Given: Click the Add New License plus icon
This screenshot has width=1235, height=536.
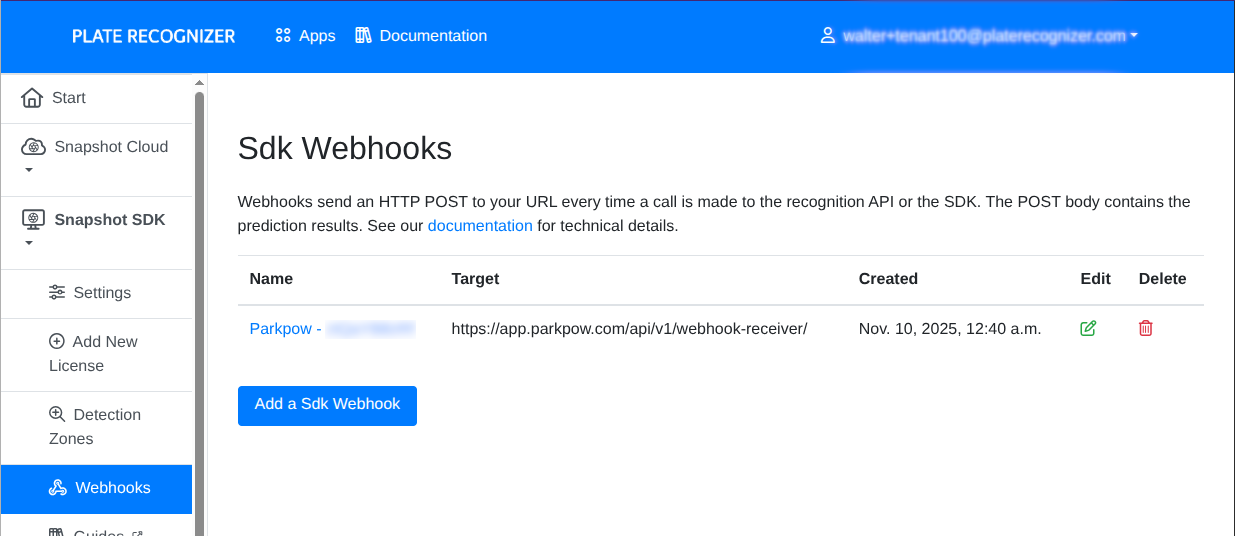Looking at the screenshot, I should (x=57, y=341).
